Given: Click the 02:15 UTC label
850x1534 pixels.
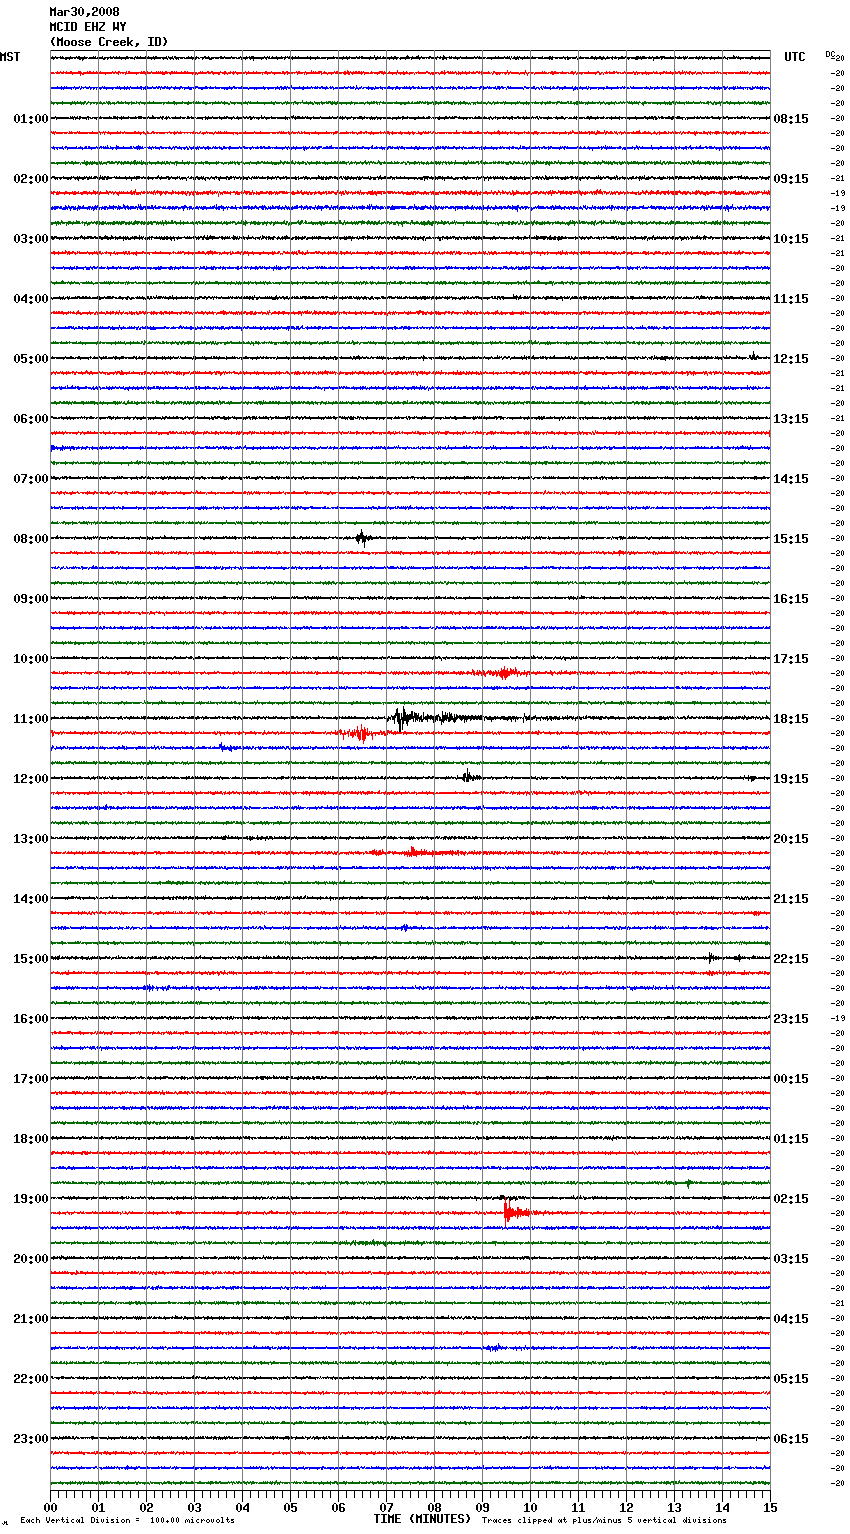Looking at the screenshot, I should (x=791, y=1199).
